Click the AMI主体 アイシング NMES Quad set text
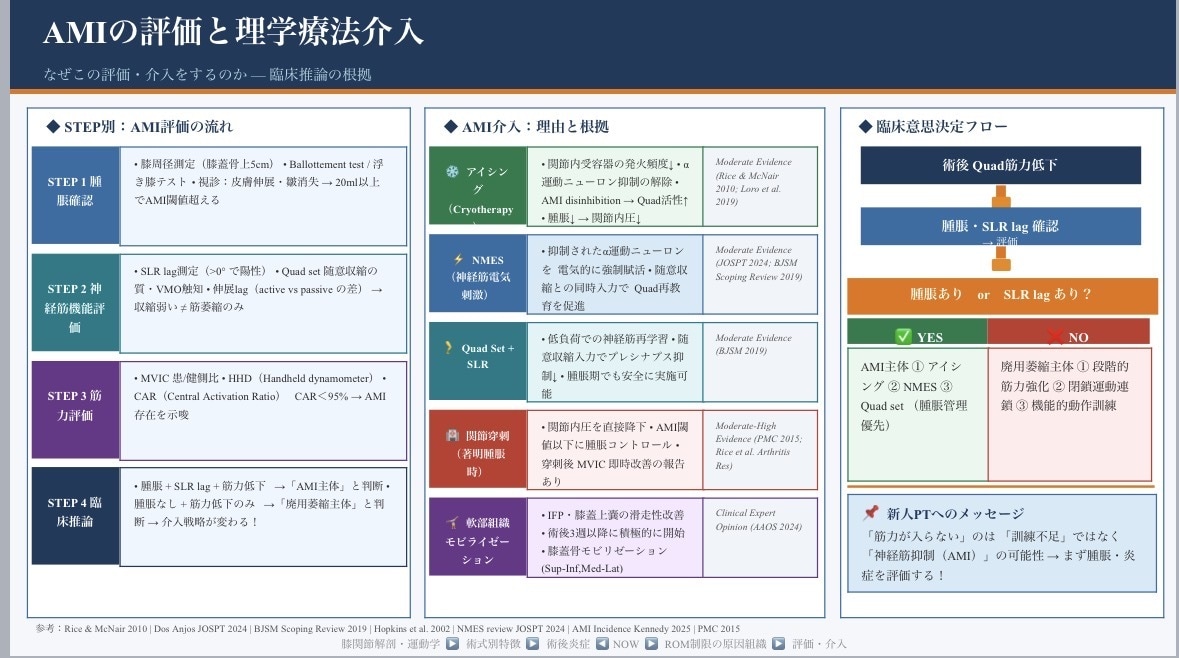 tap(913, 396)
